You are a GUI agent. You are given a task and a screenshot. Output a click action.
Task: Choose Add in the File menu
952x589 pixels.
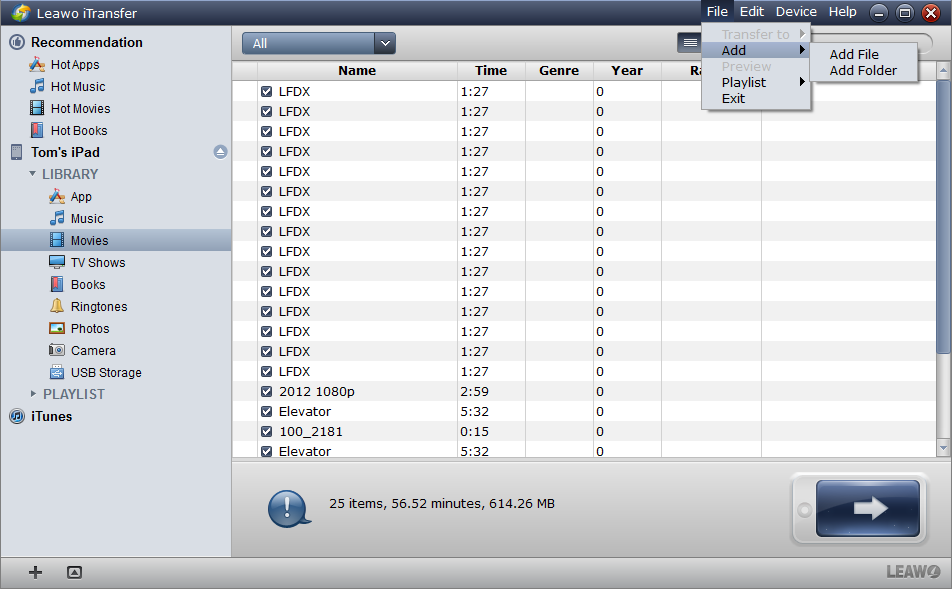tap(756, 50)
